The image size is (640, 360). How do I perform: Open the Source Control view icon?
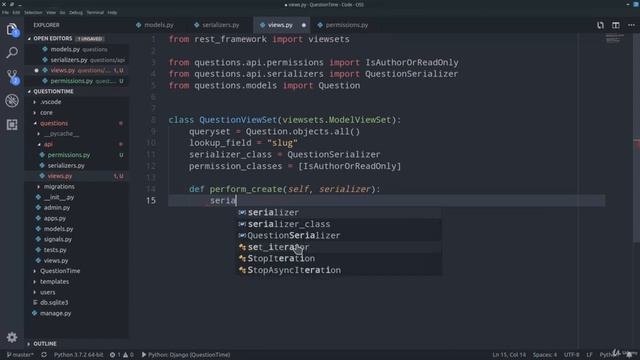click(12, 76)
